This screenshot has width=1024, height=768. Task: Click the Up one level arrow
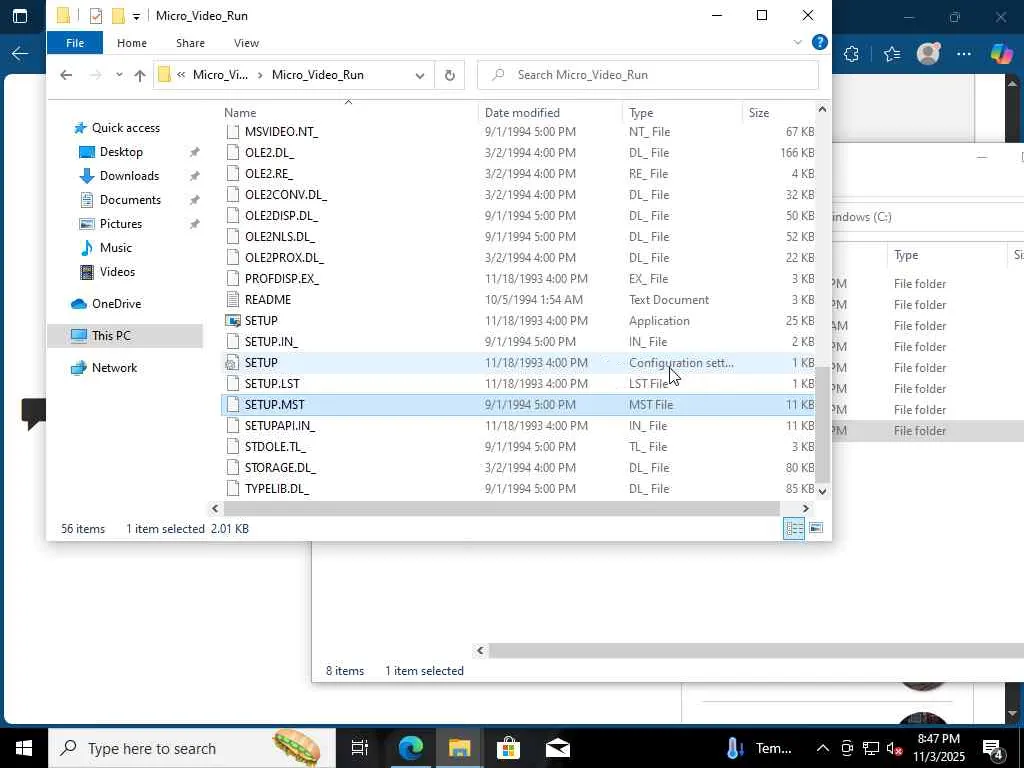[140, 75]
